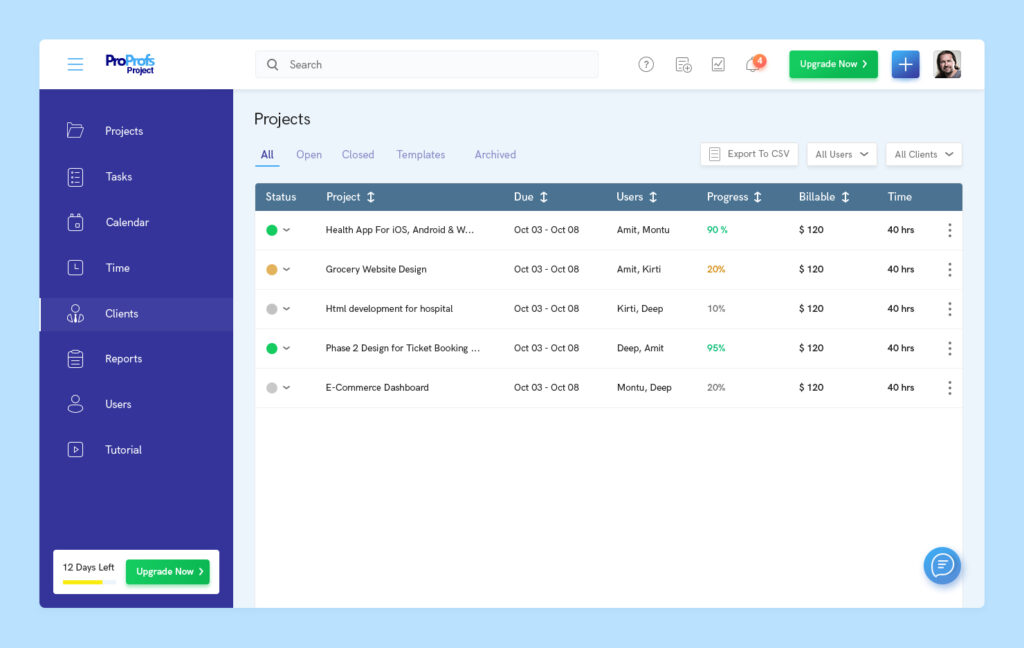The height and width of the screenshot is (648, 1024).
Task: Click the Tasks checklist icon in sidebar
Action: click(x=75, y=177)
